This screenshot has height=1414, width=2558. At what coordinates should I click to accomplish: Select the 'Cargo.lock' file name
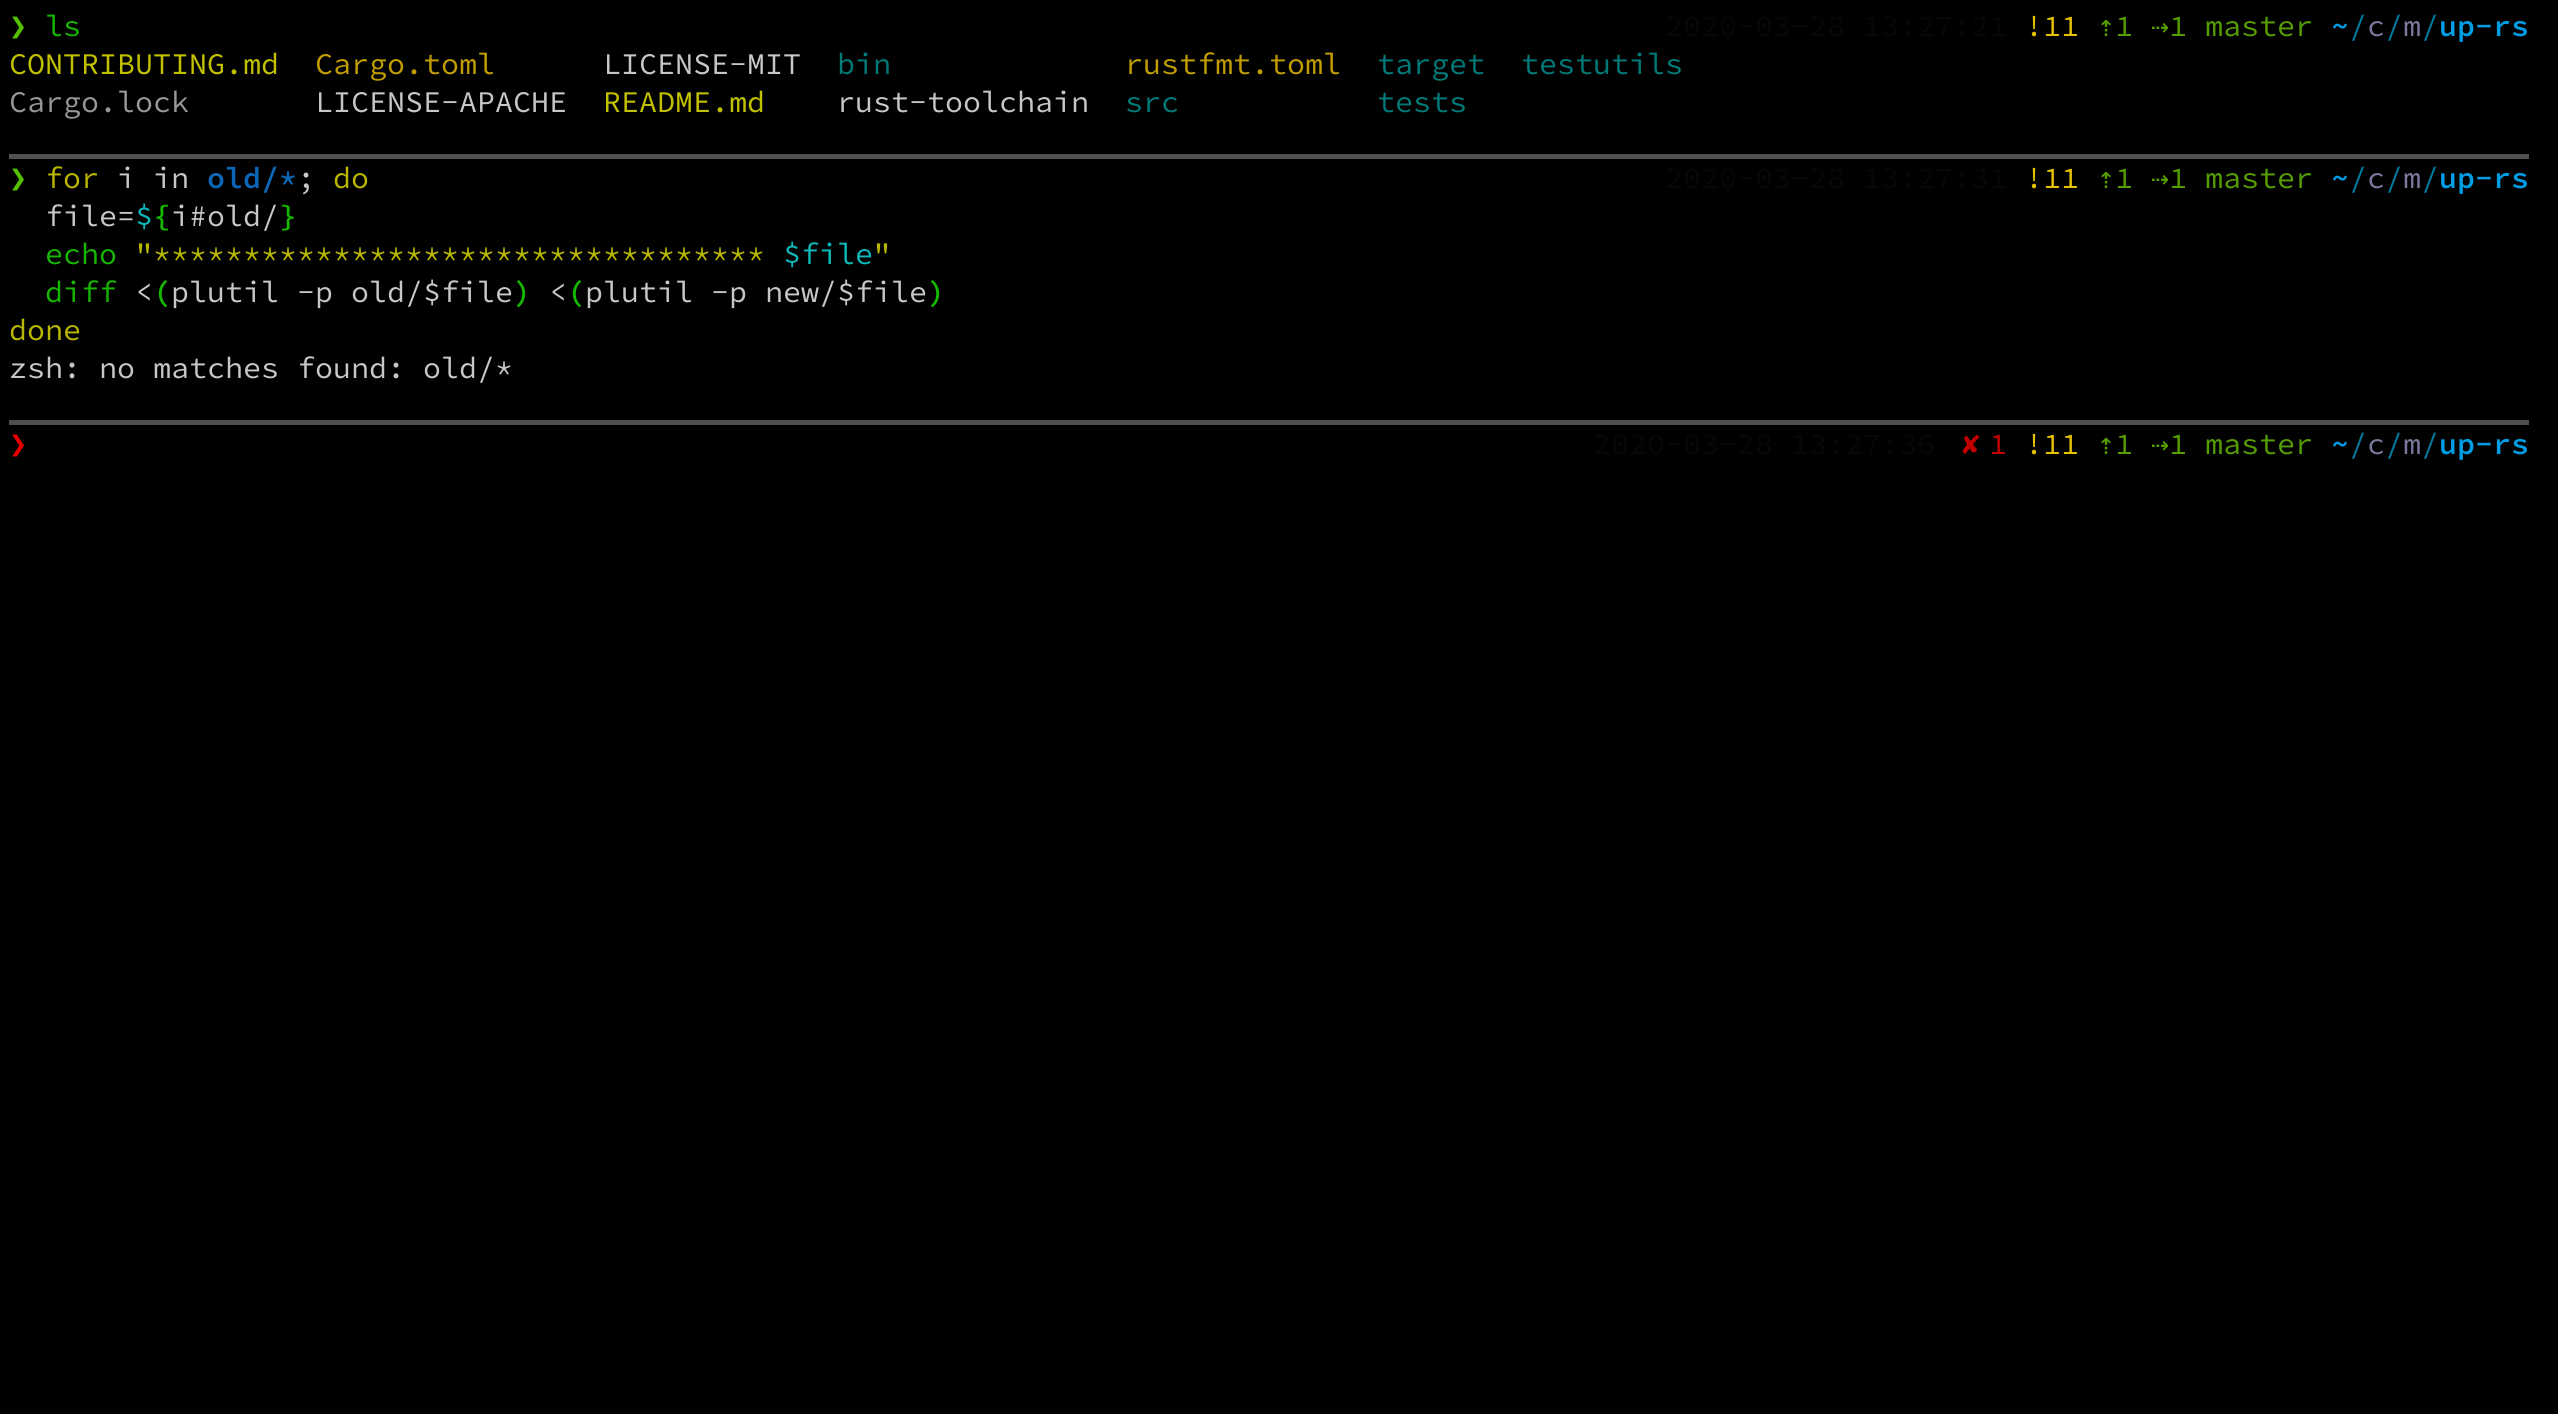click(99, 103)
